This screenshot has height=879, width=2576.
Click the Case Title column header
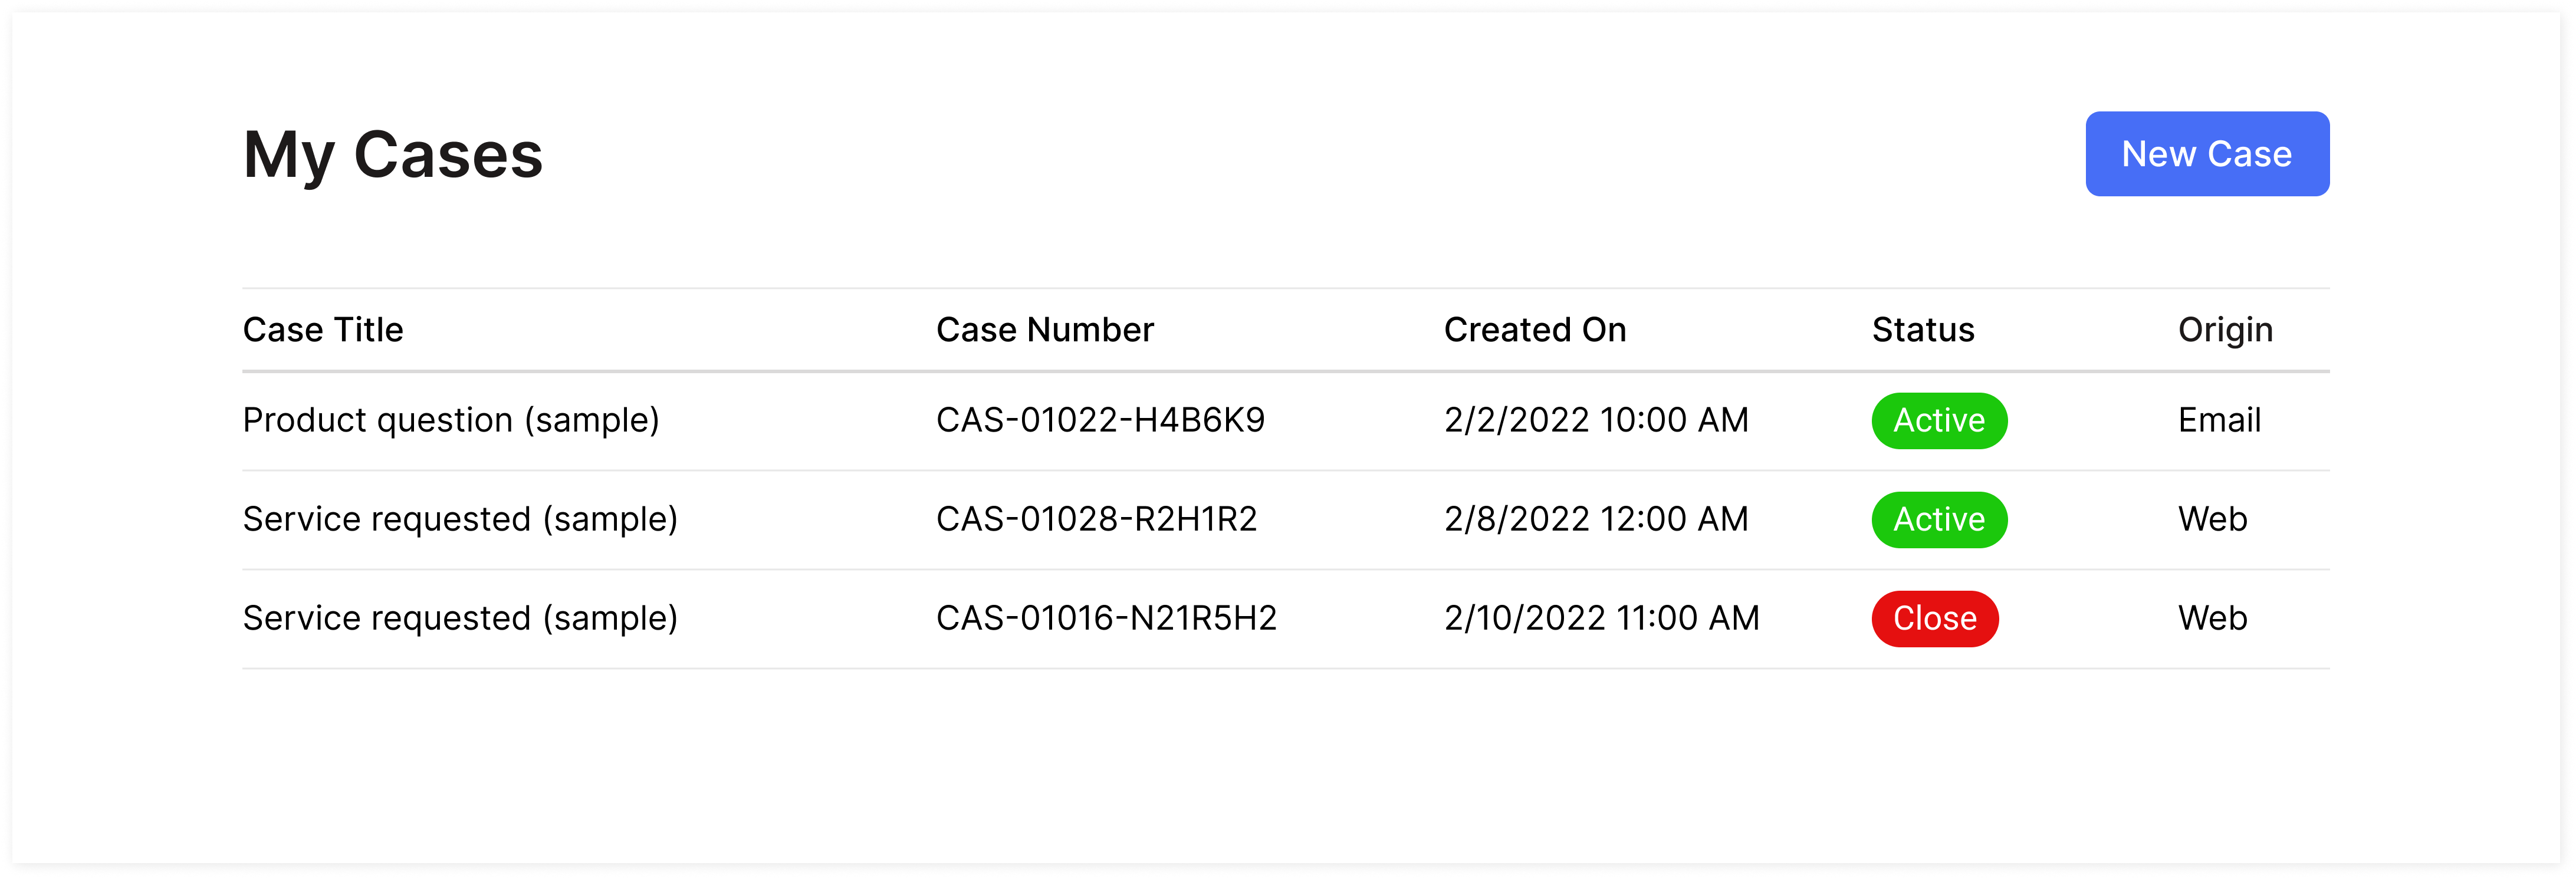pyautogui.click(x=323, y=330)
